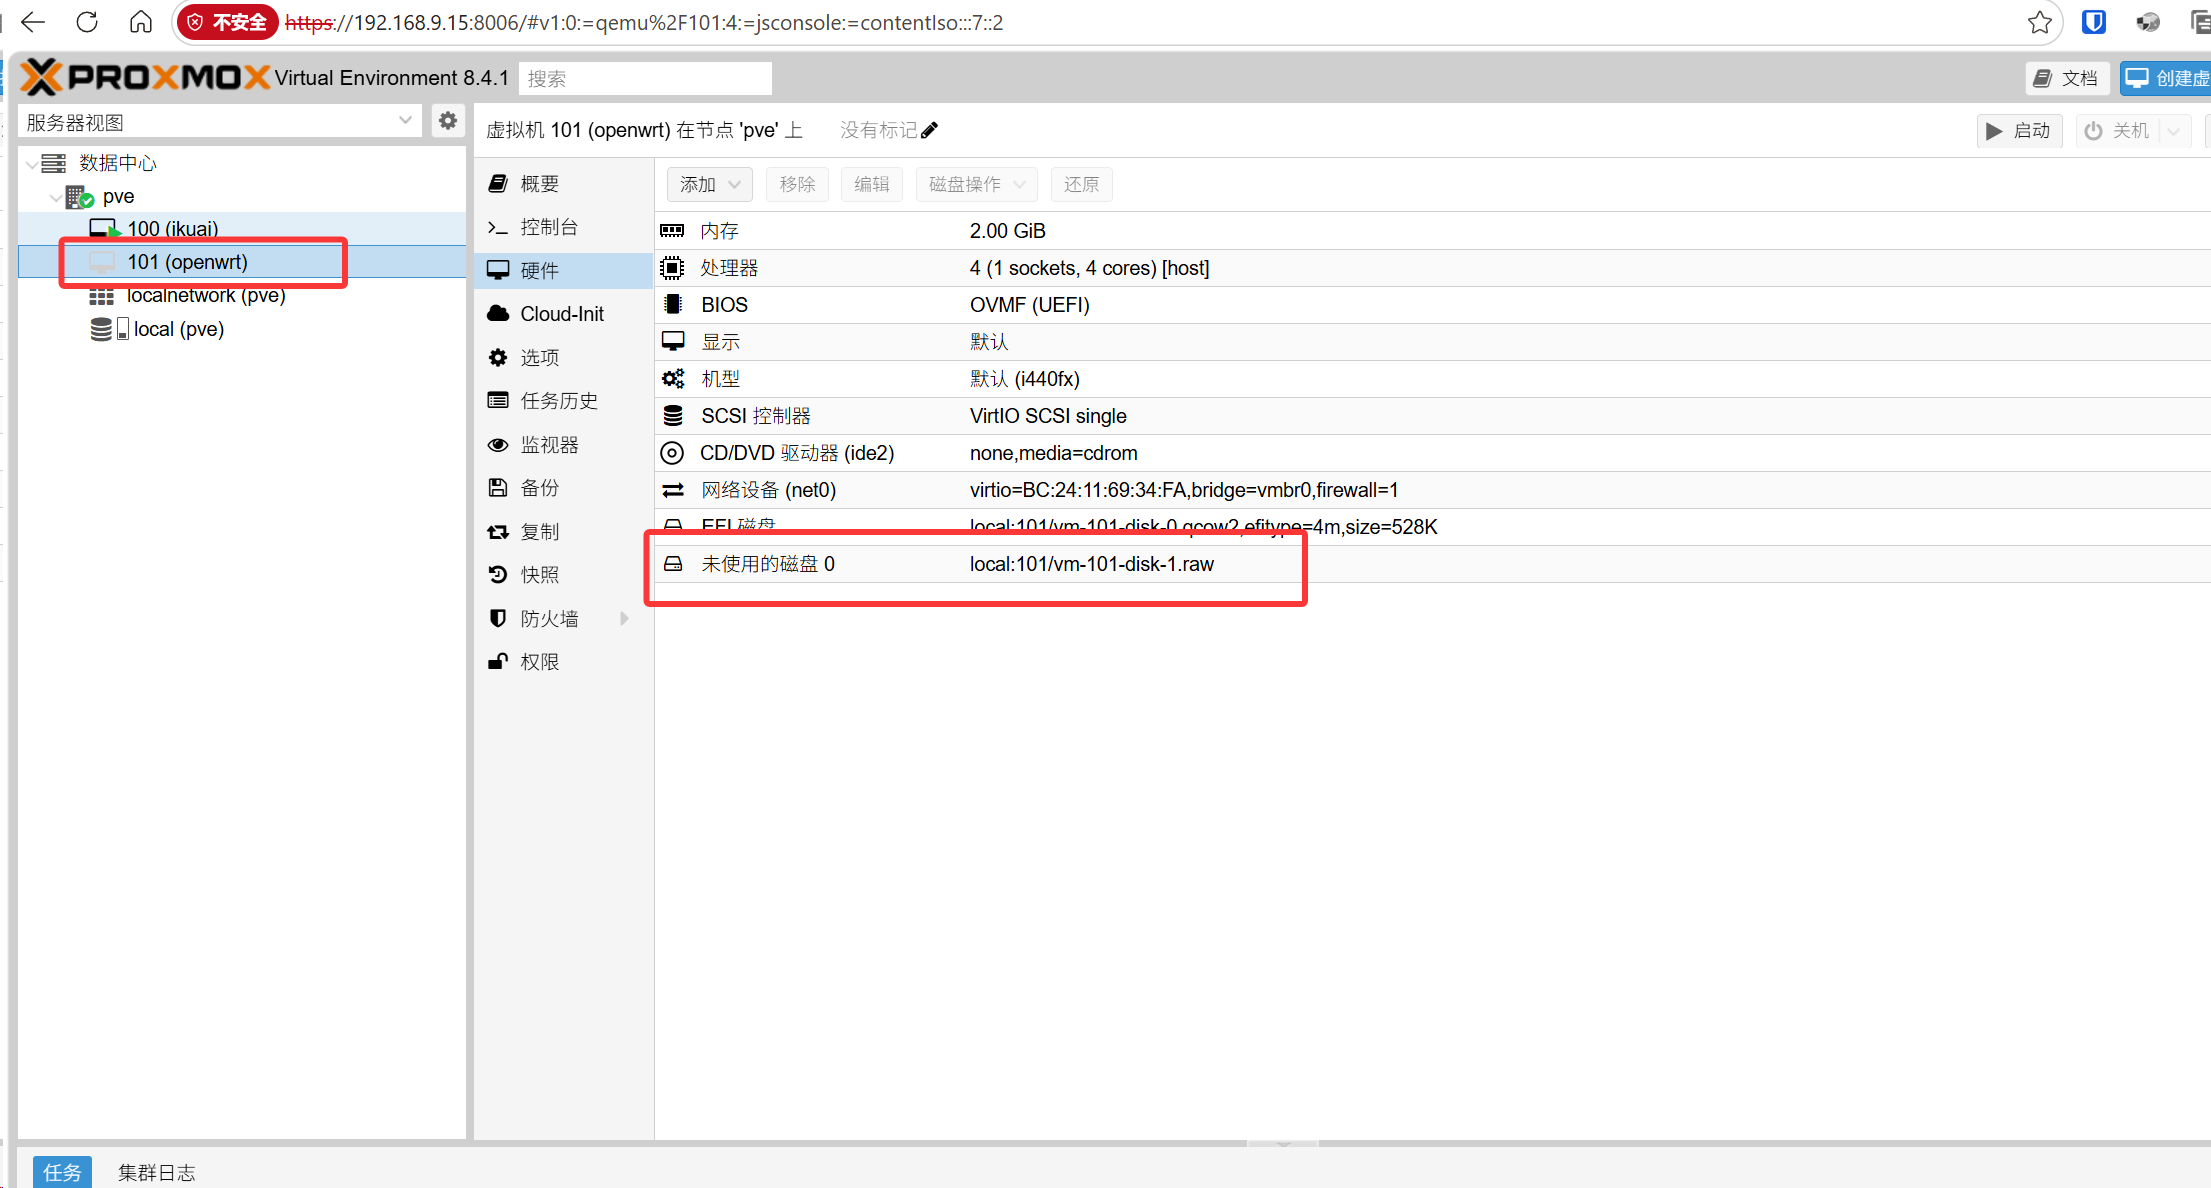Click the pencil icon to edit tags

[x=929, y=130]
